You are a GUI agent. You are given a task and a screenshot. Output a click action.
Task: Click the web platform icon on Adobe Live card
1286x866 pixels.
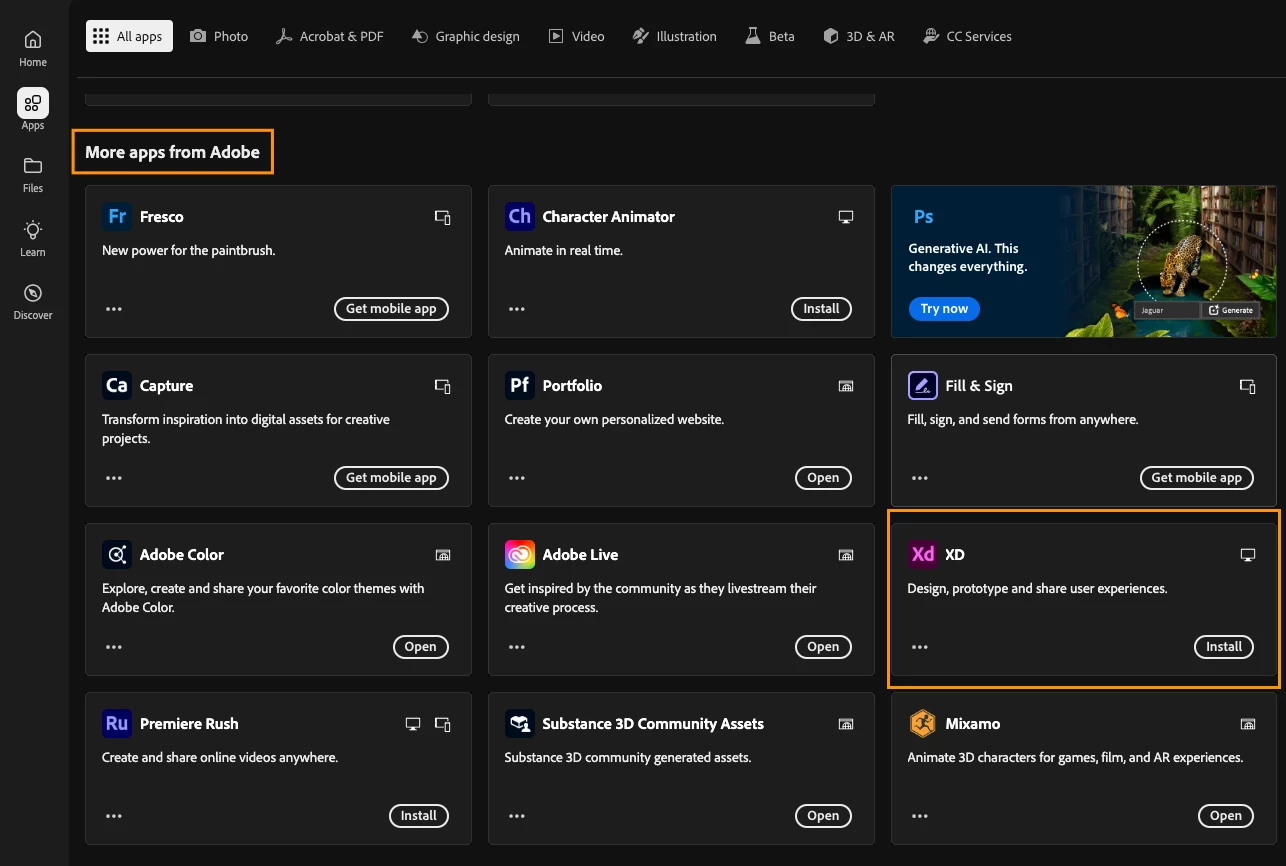tap(846, 555)
